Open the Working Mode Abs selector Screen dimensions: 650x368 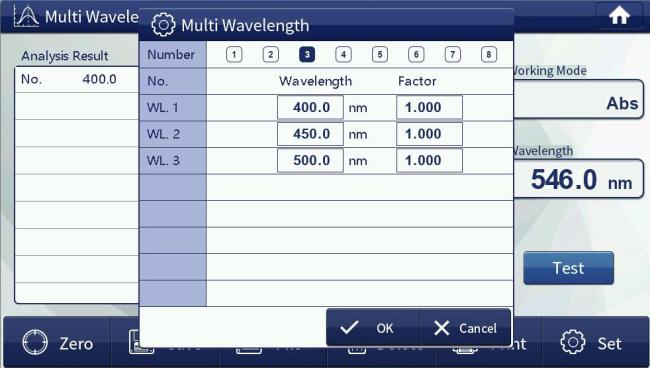coord(579,100)
